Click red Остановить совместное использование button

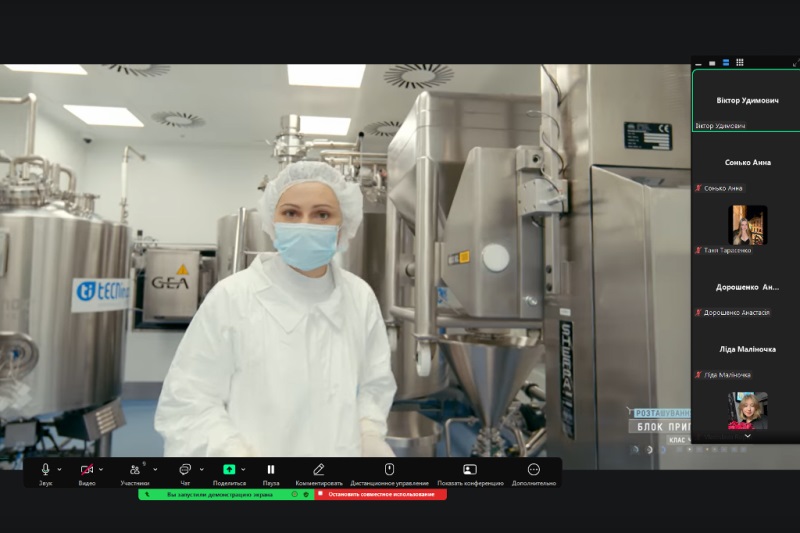click(x=381, y=494)
